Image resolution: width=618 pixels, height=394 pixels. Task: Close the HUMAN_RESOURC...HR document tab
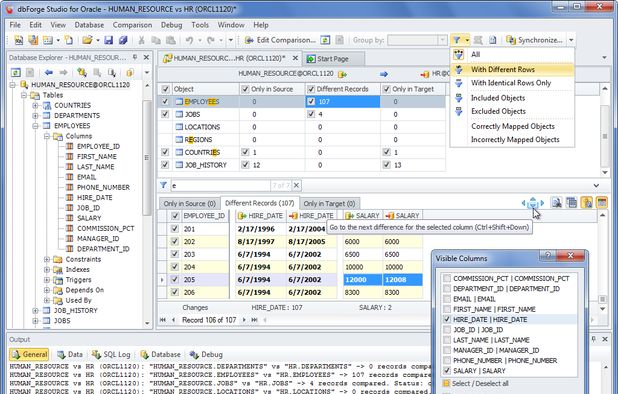pos(295,58)
